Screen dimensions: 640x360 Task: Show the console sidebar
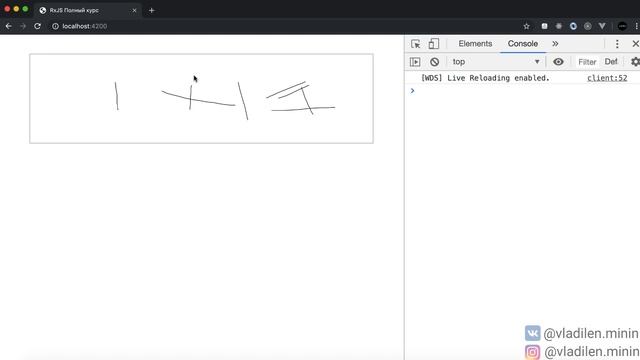pyautogui.click(x=415, y=62)
